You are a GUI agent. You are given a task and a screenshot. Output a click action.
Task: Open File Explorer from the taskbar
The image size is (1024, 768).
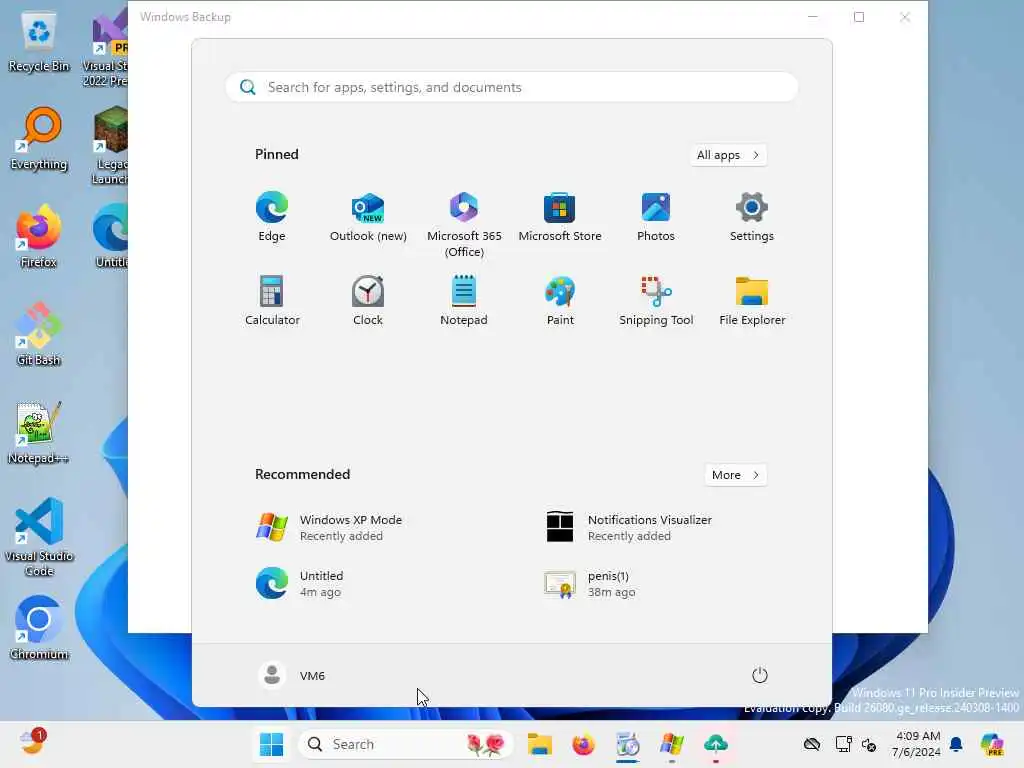click(x=539, y=744)
